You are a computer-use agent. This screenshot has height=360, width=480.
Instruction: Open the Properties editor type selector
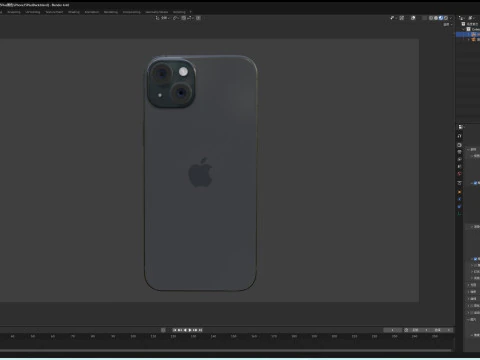click(x=461, y=127)
